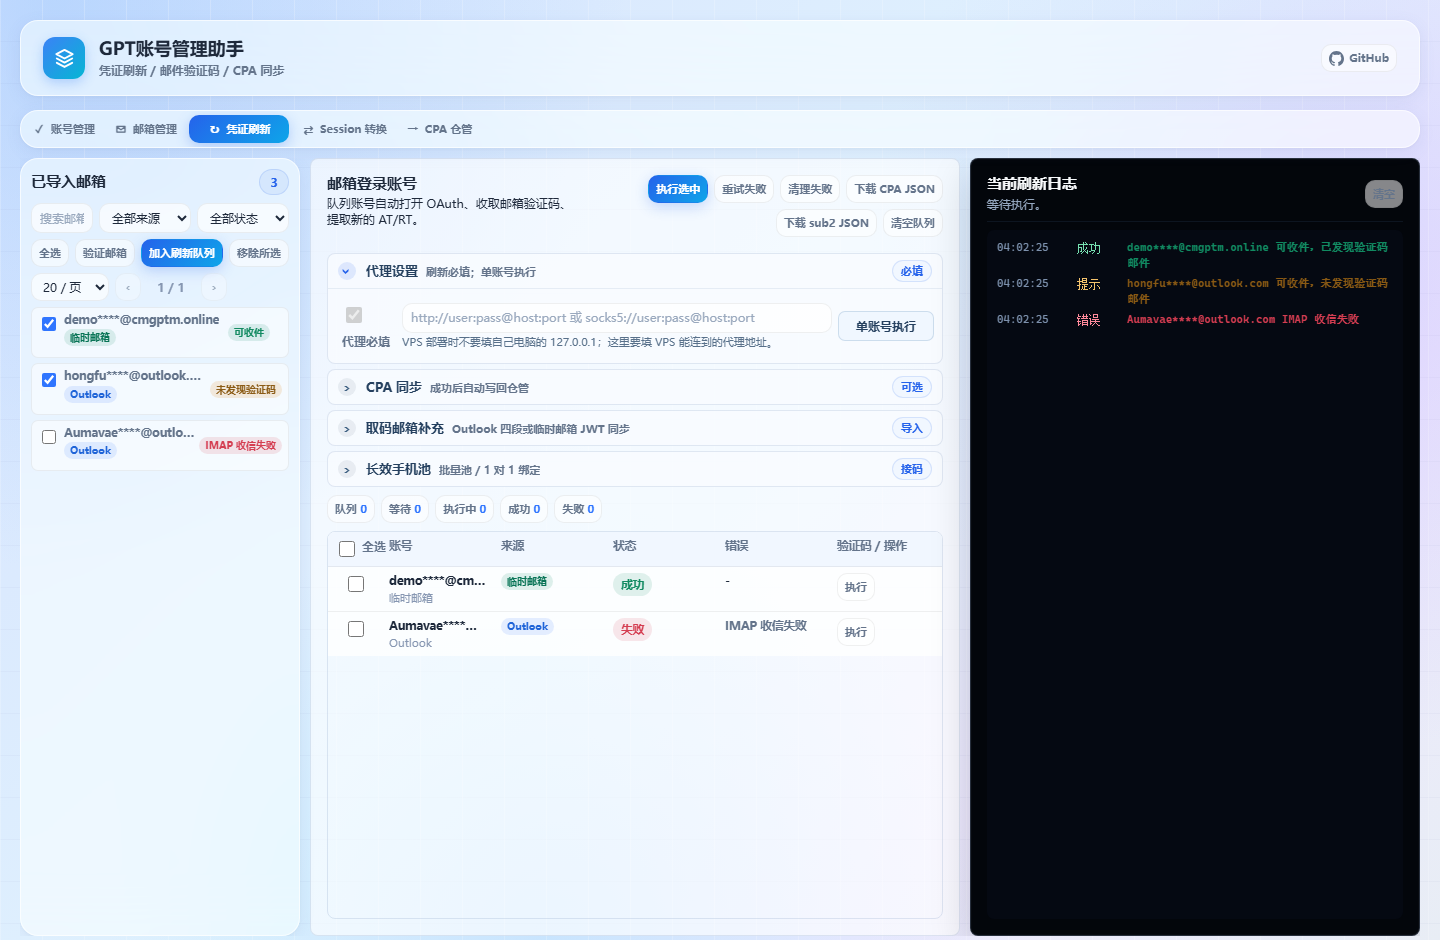Click 执行 button in Aumavae row
The image size is (1440, 940).
click(856, 632)
